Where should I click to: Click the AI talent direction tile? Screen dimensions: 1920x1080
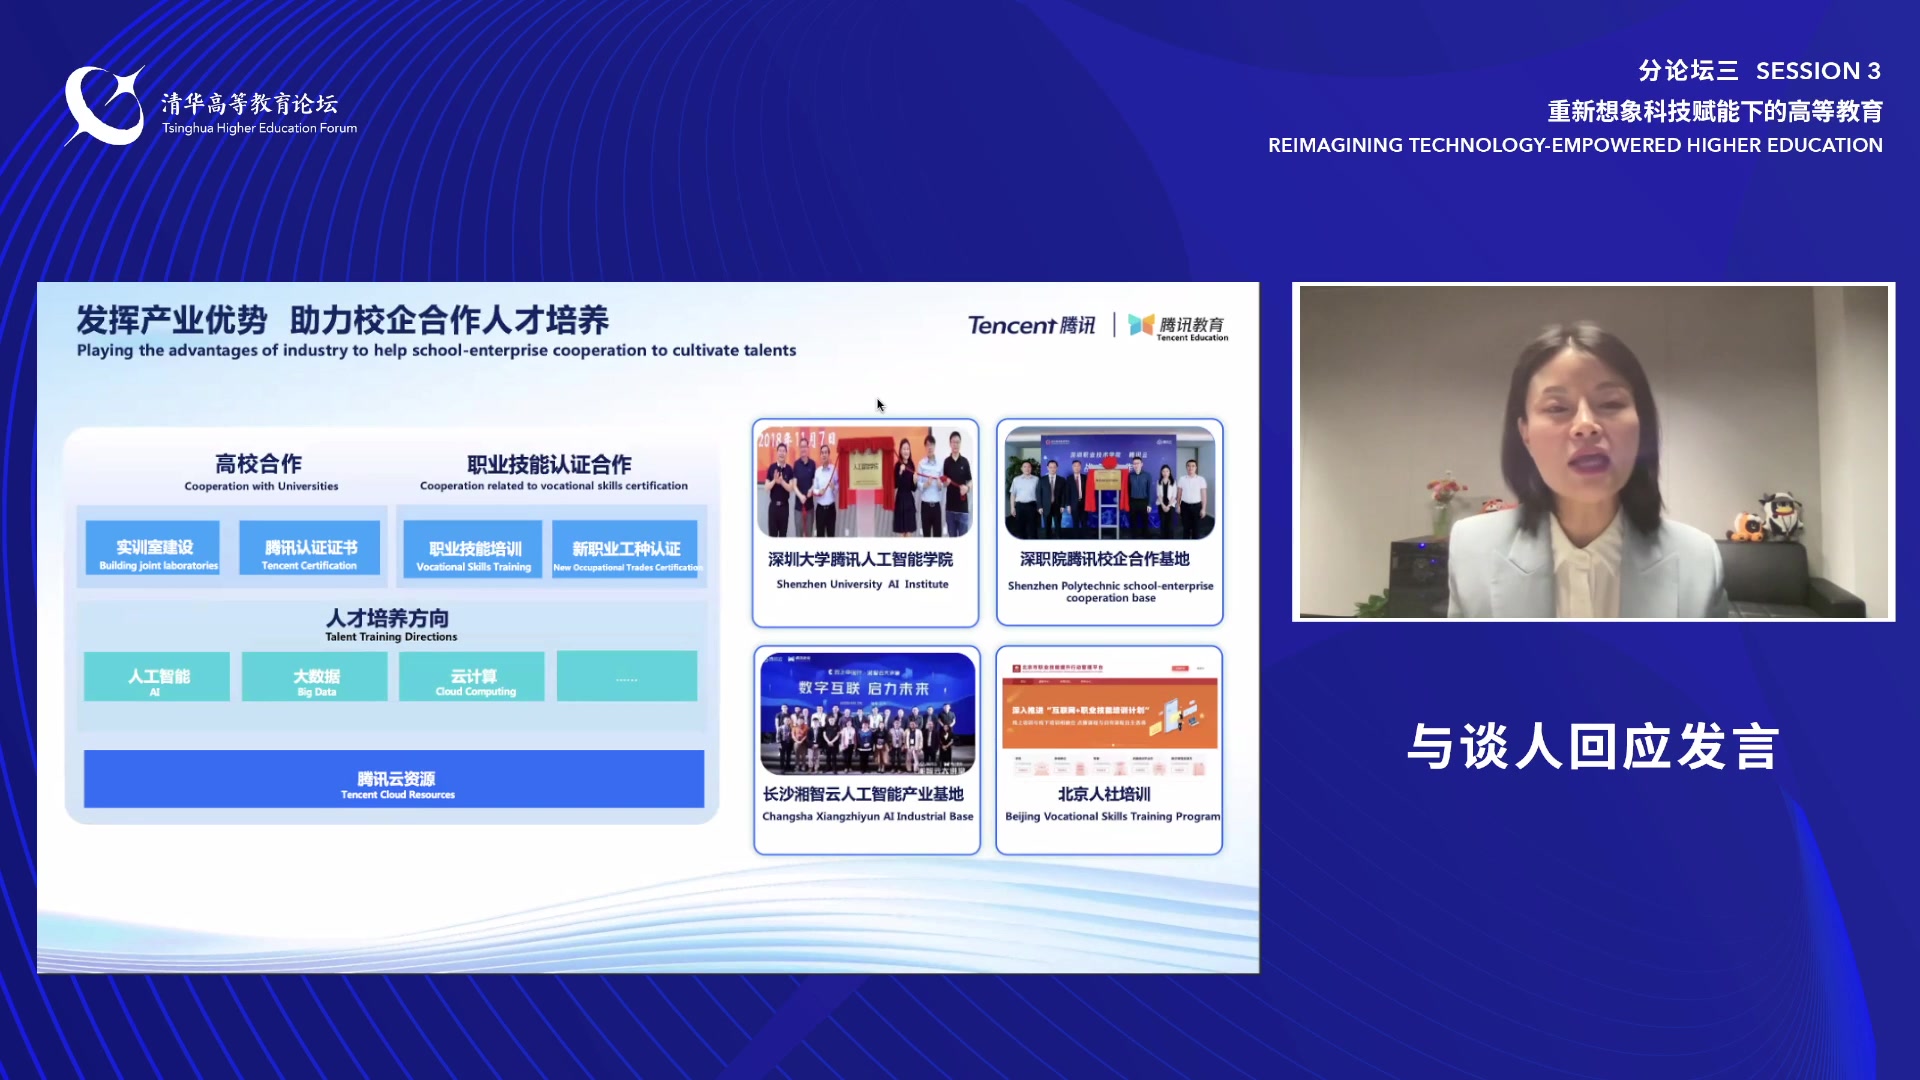click(157, 676)
